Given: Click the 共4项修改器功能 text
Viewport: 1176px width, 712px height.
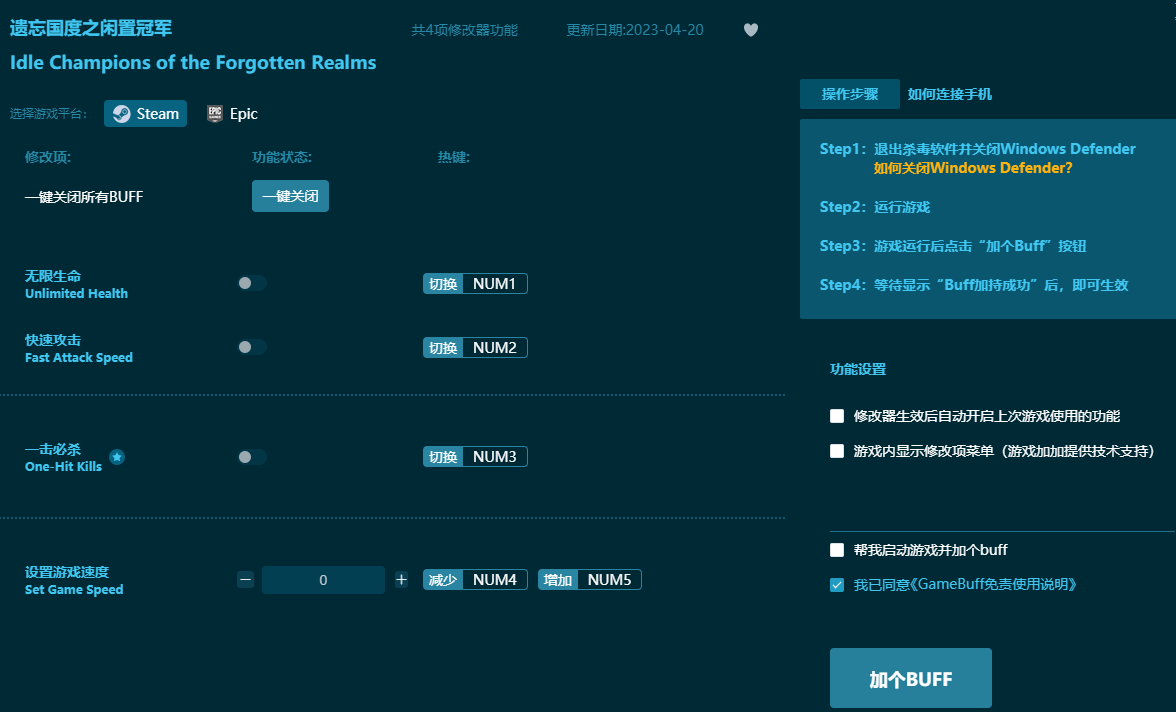Looking at the screenshot, I should pos(464,30).
